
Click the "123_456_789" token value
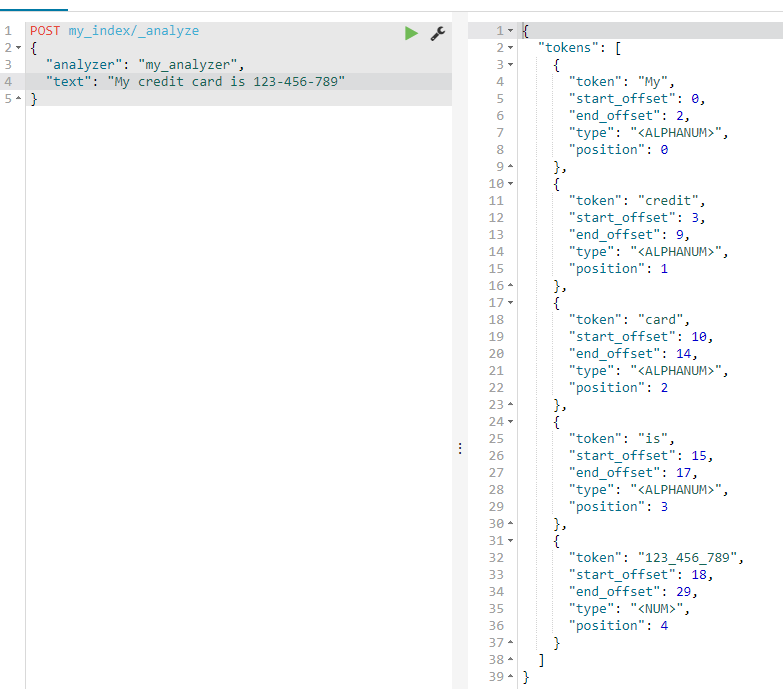click(688, 558)
